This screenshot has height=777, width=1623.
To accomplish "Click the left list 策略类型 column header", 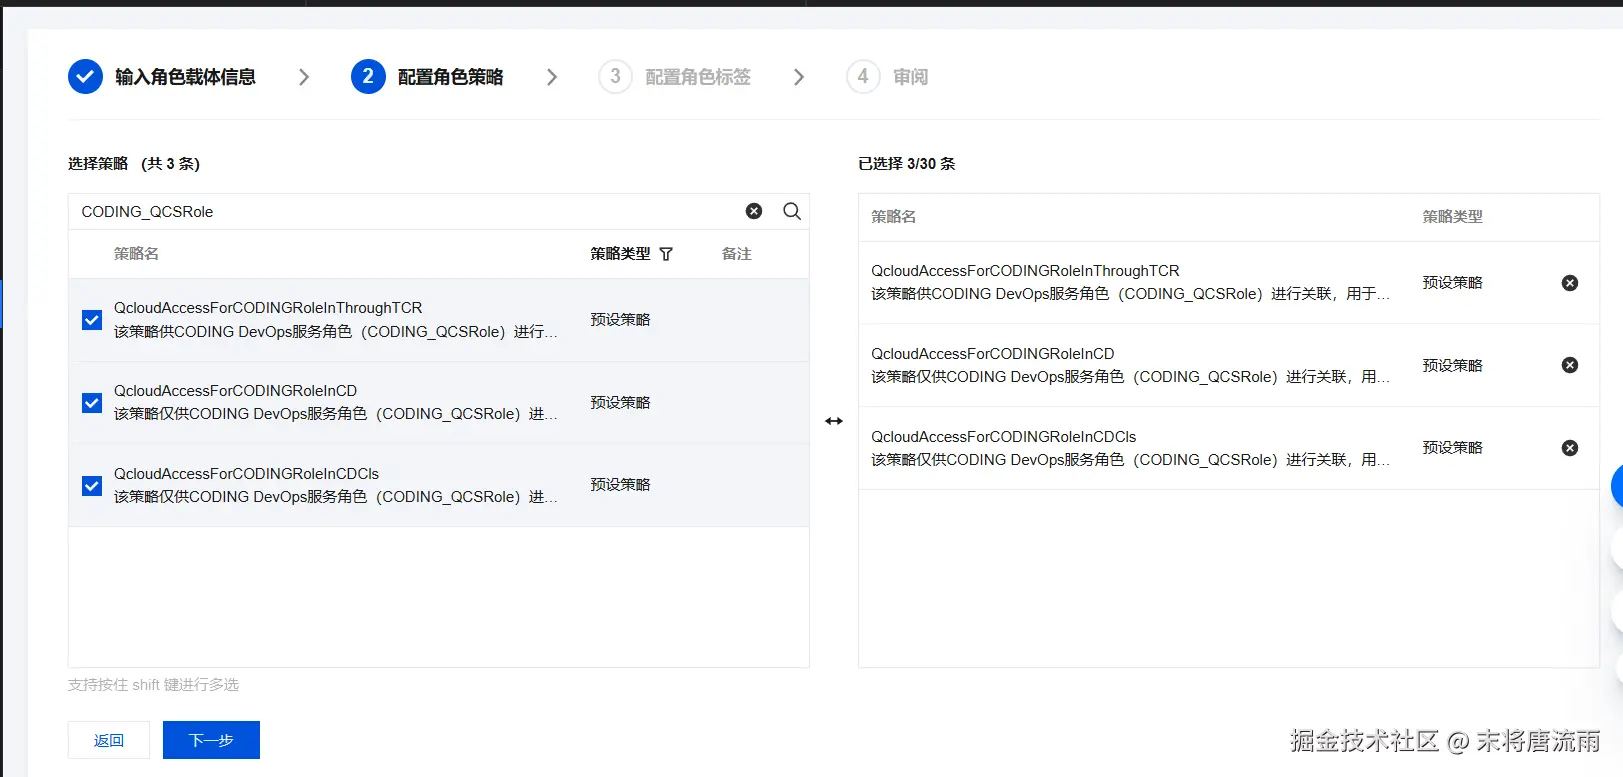I will [620, 254].
